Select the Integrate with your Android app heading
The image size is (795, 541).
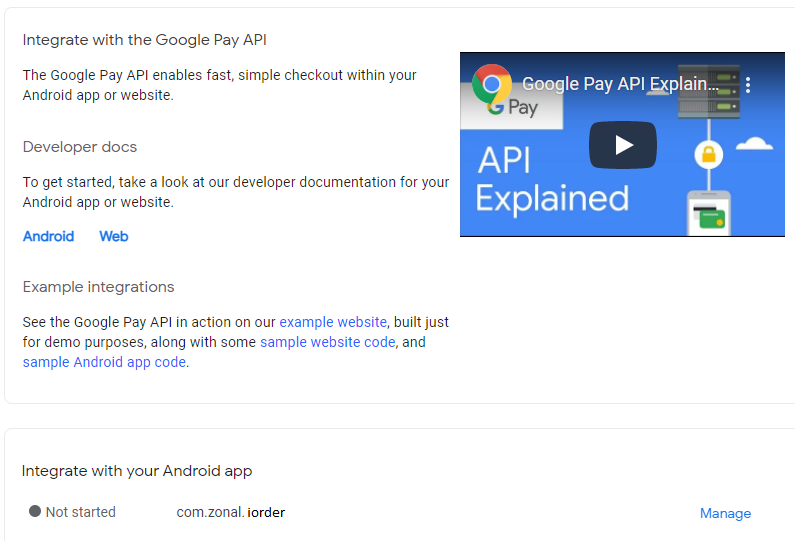point(137,471)
